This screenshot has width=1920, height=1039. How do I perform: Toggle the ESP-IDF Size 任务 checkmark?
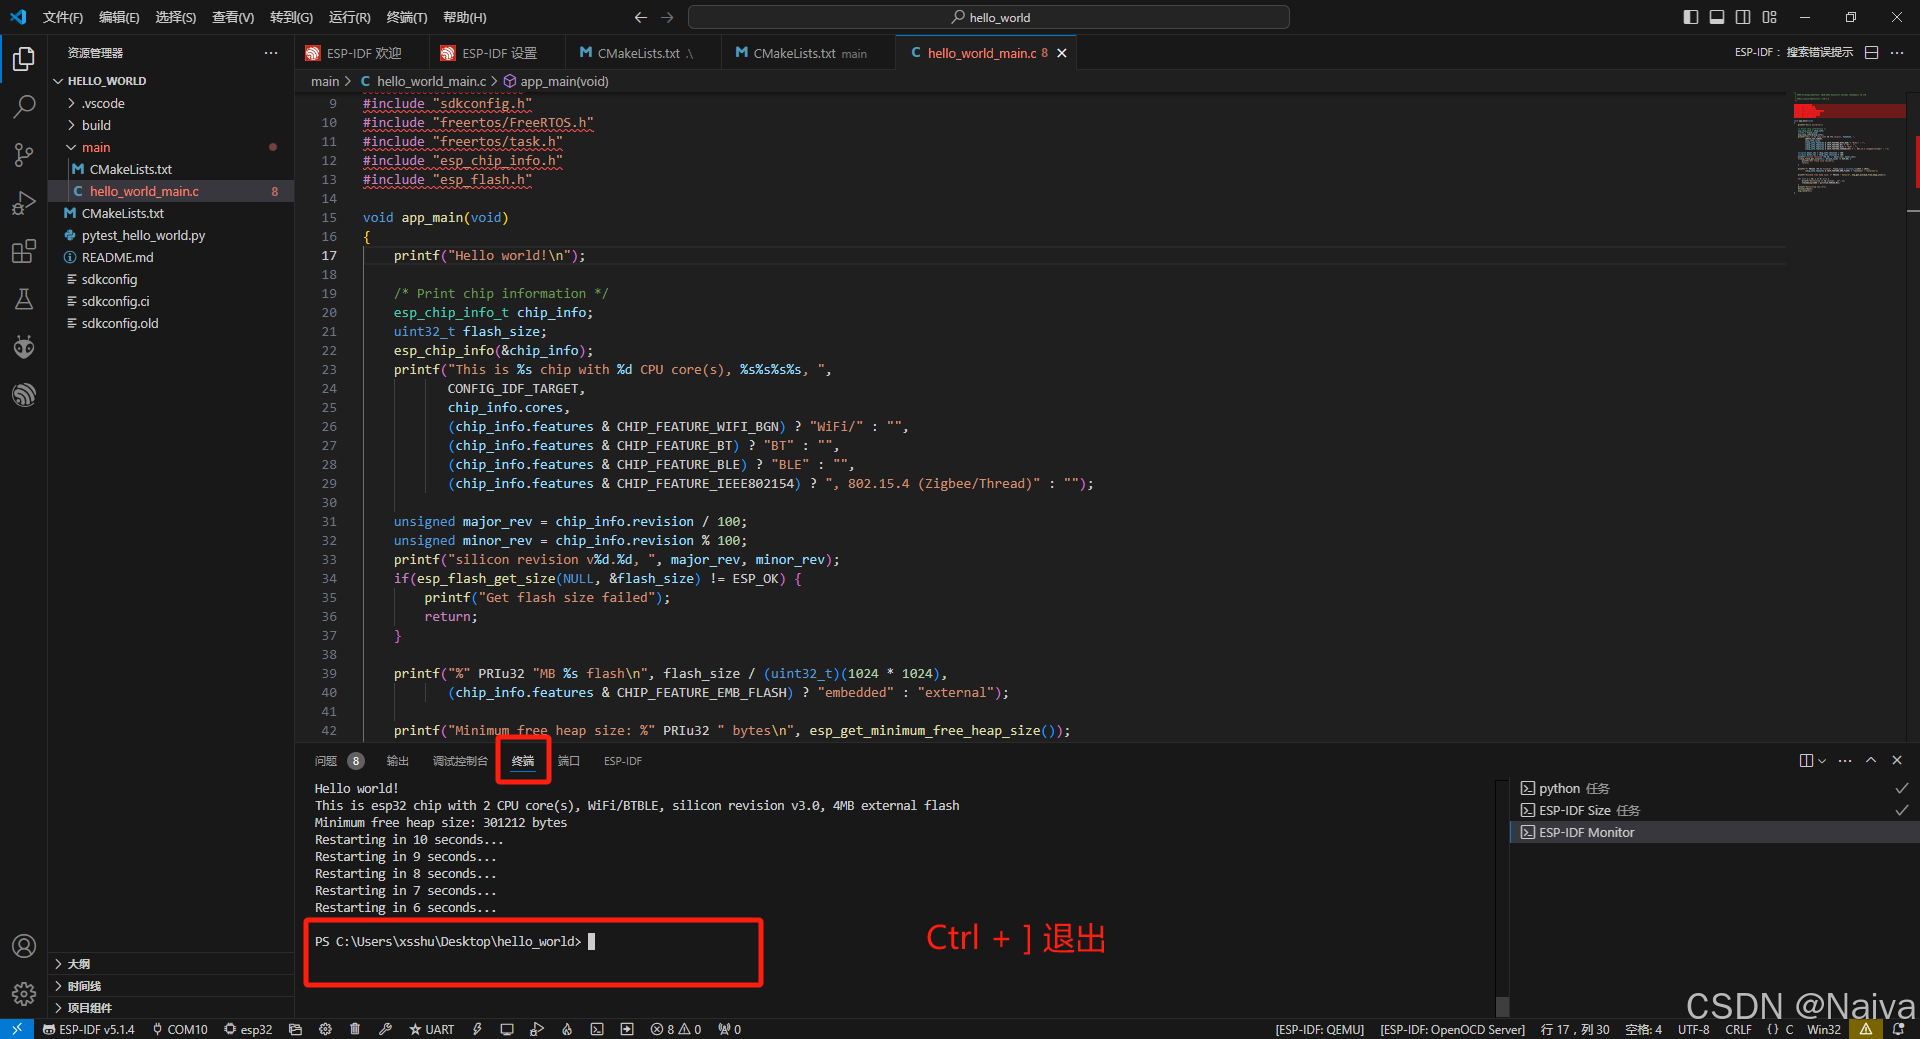click(1900, 810)
